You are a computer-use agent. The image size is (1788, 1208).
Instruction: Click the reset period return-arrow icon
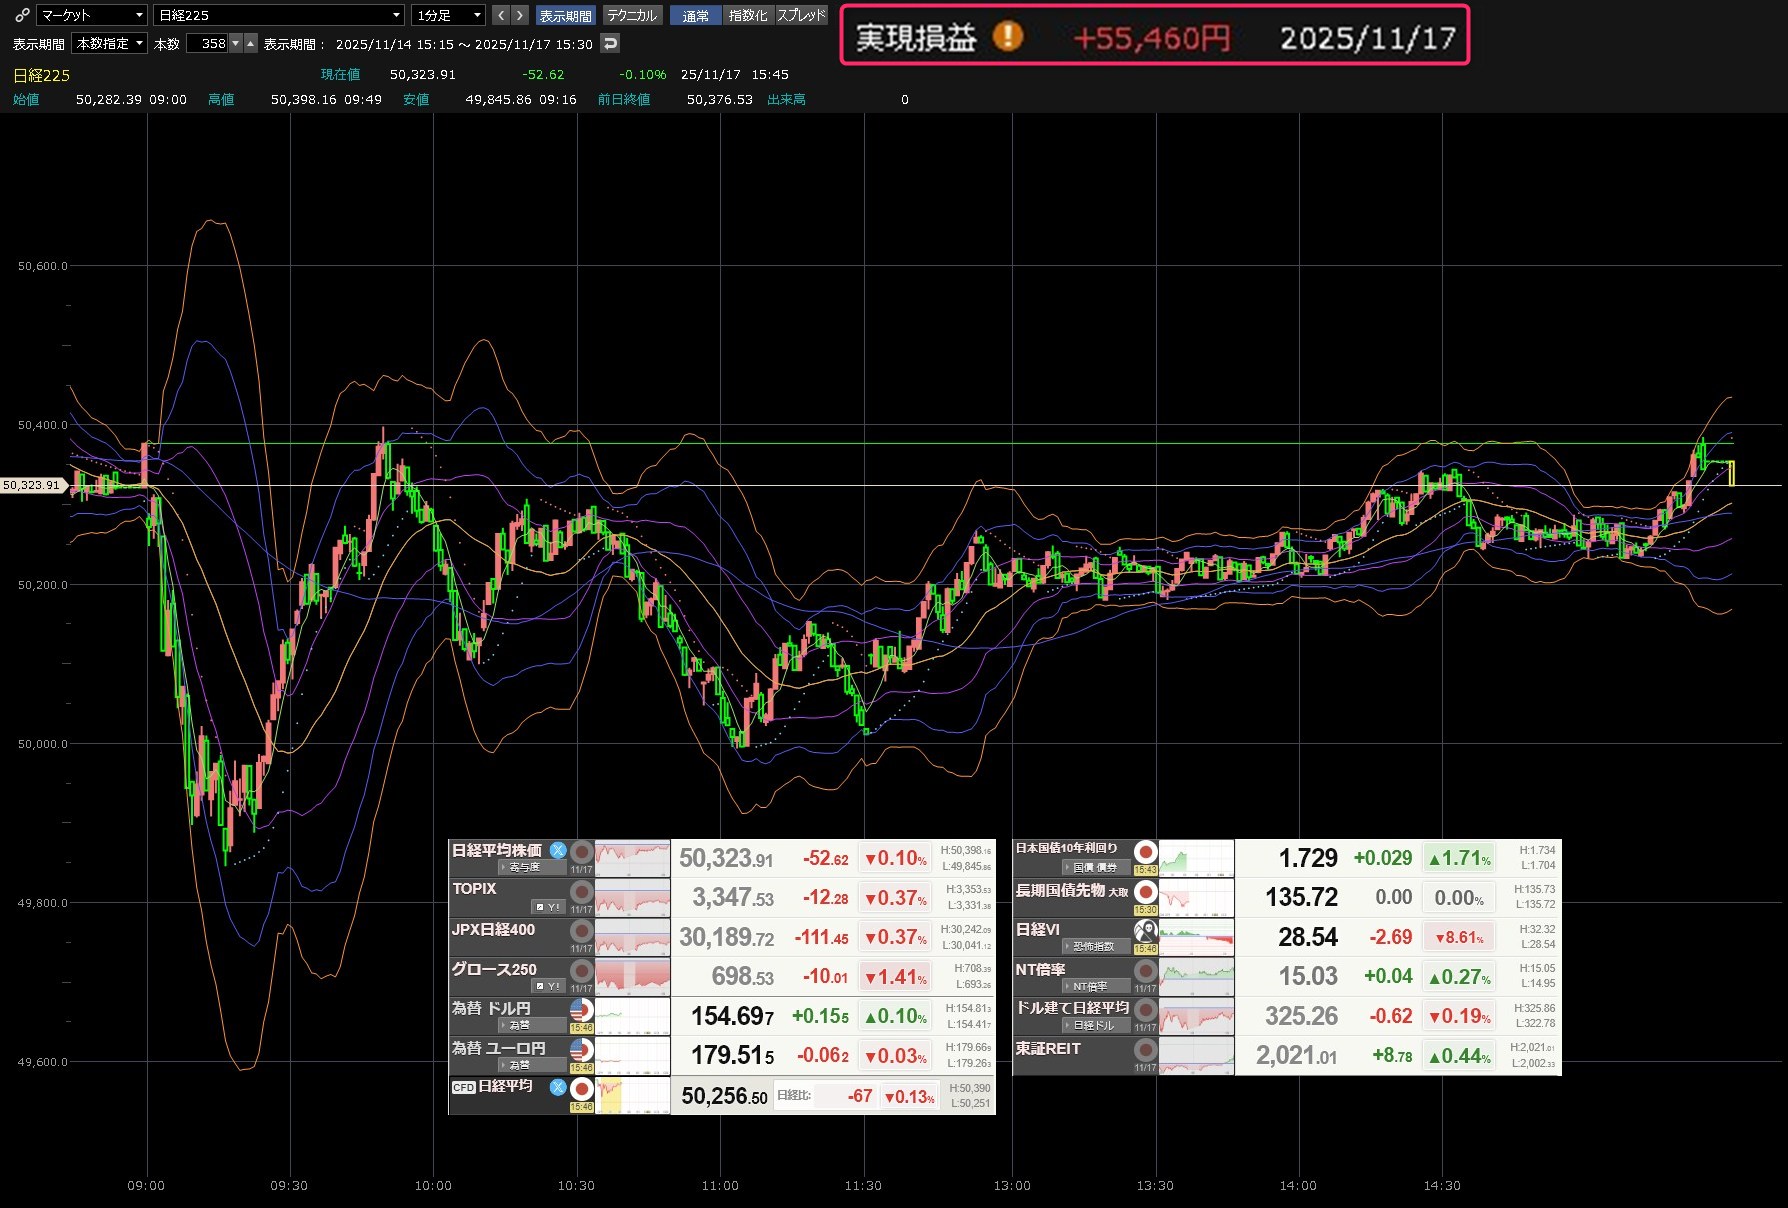click(610, 43)
